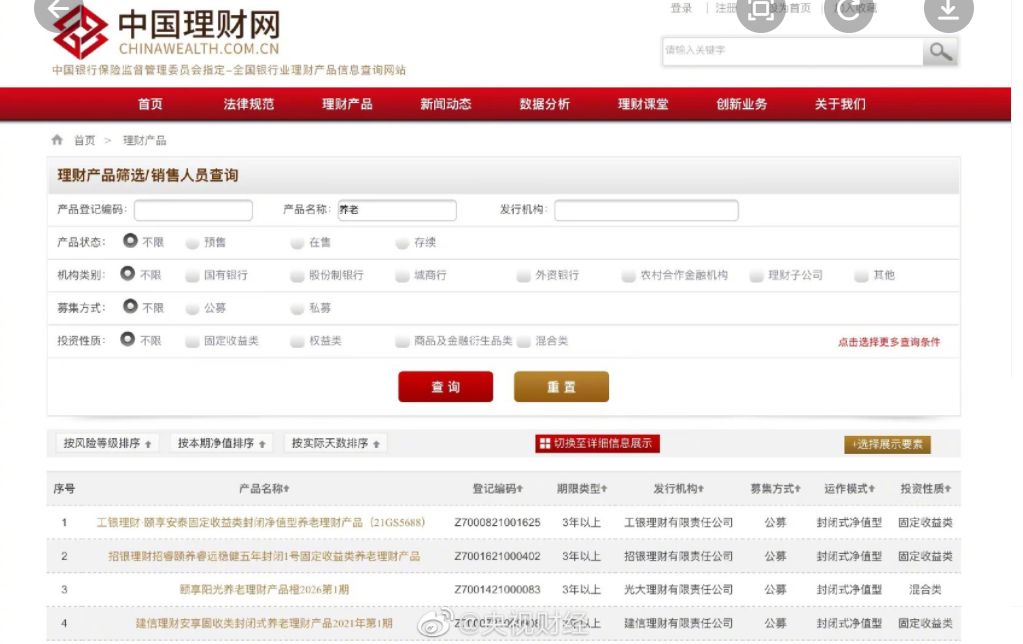1023x644 pixels.
Task: Click 切换至详细信息展示 button
Action: tap(597, 444)
